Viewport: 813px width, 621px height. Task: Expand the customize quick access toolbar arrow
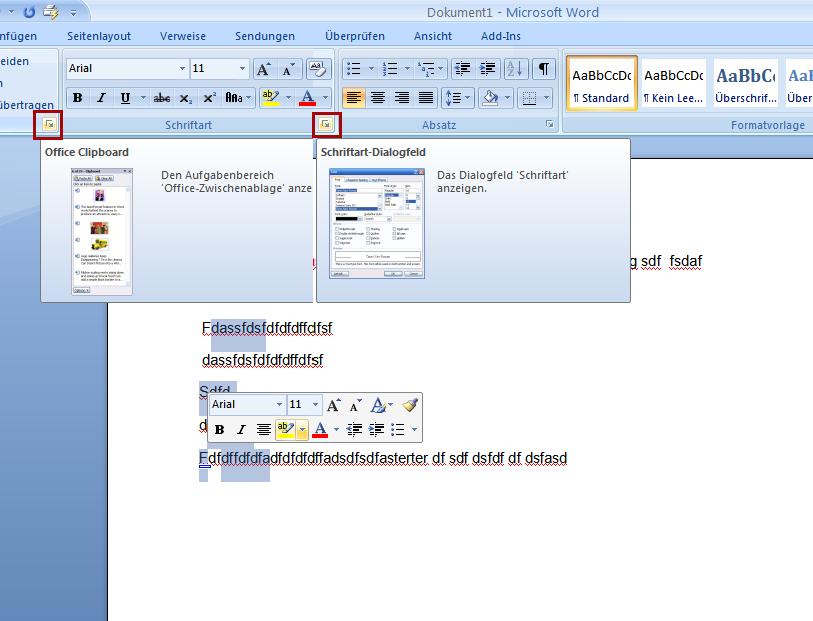(73, 12)
